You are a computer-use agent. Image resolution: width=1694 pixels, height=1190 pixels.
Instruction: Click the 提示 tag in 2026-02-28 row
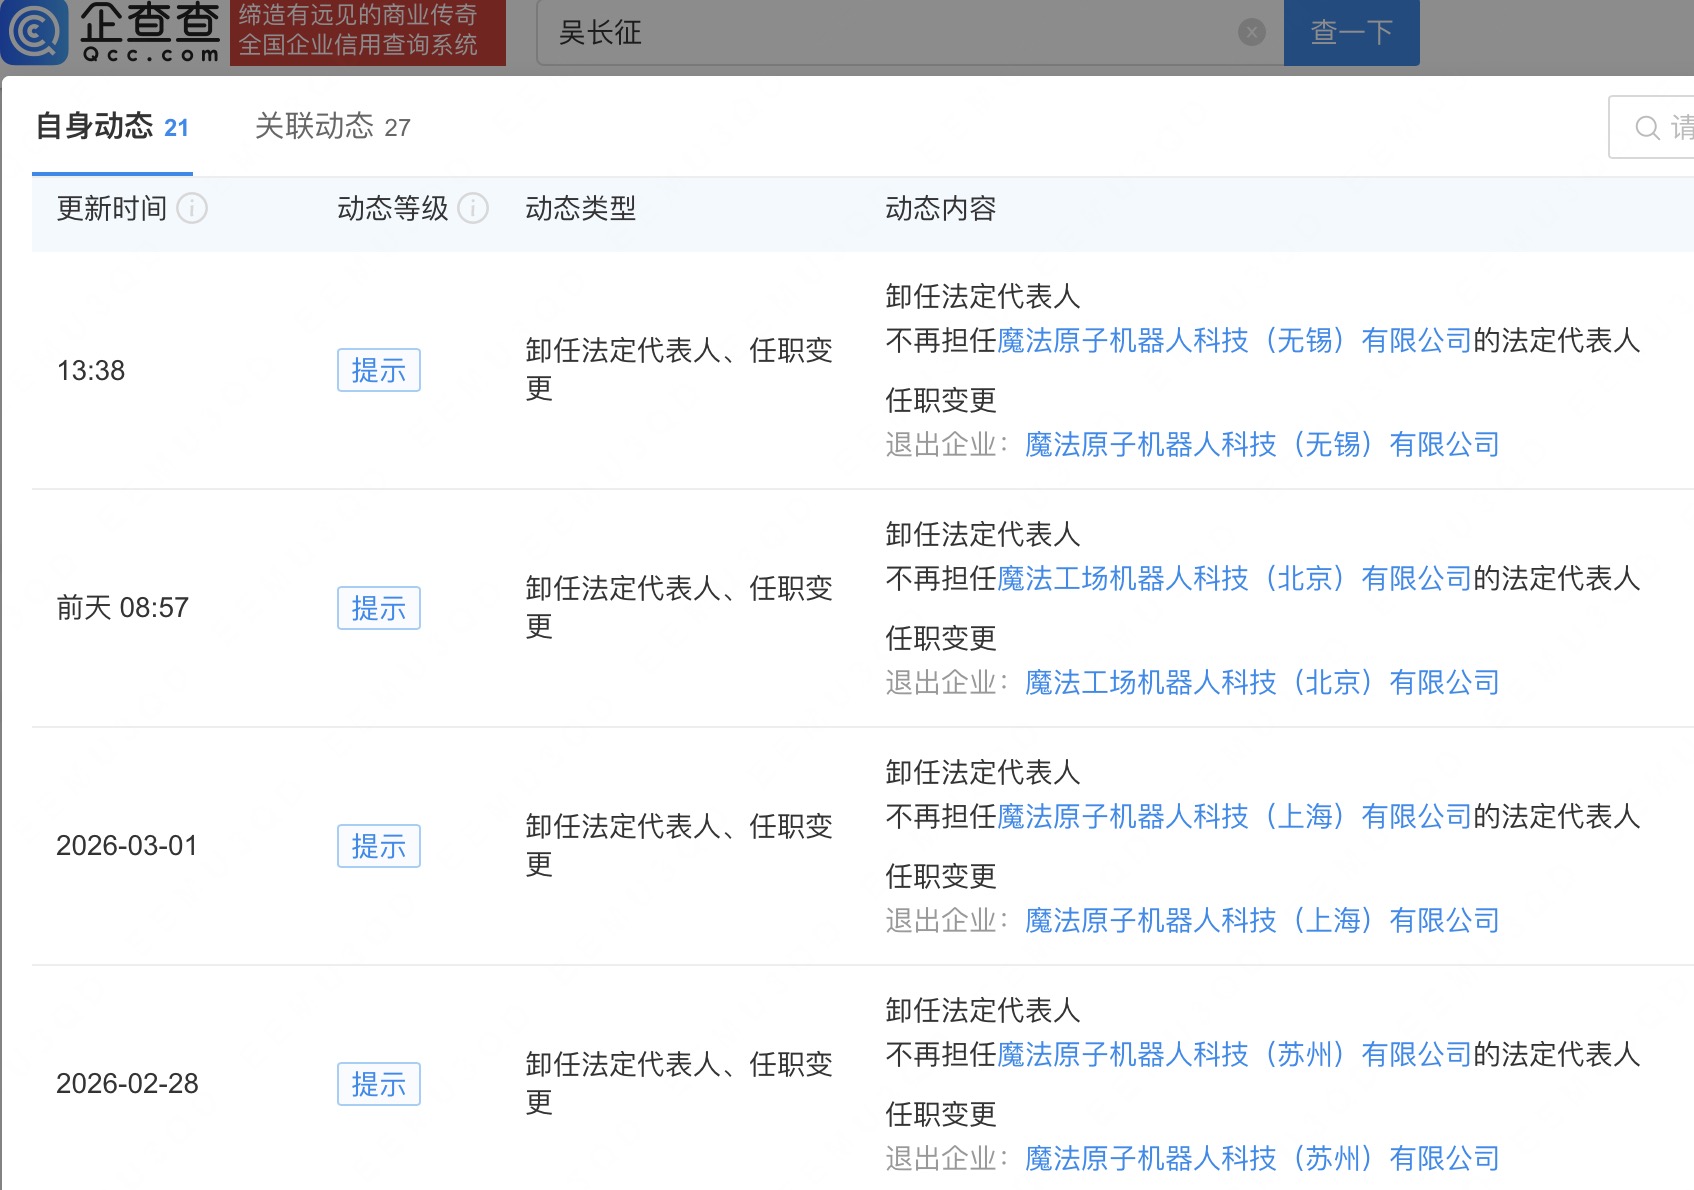pyautogui.click(x=378, y=1084)
